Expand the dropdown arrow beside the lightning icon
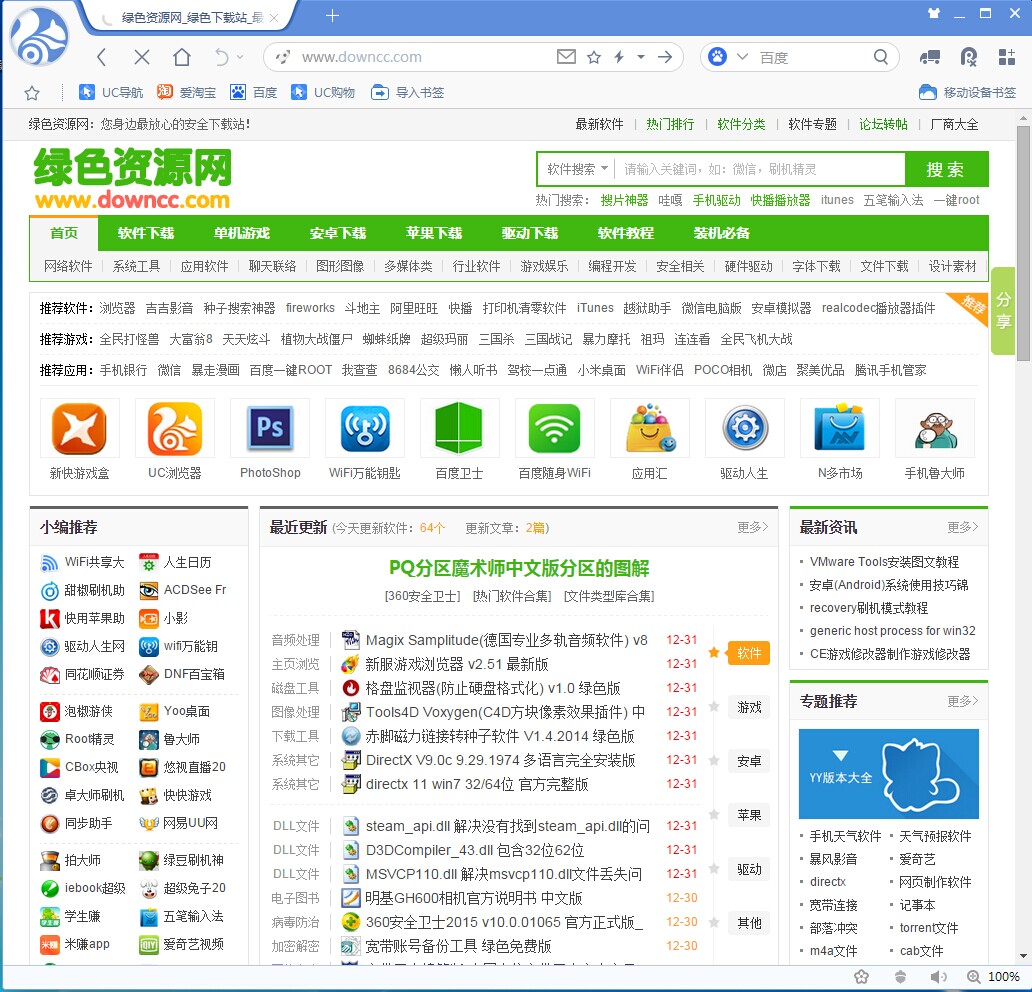 click(x=641, y=57)
